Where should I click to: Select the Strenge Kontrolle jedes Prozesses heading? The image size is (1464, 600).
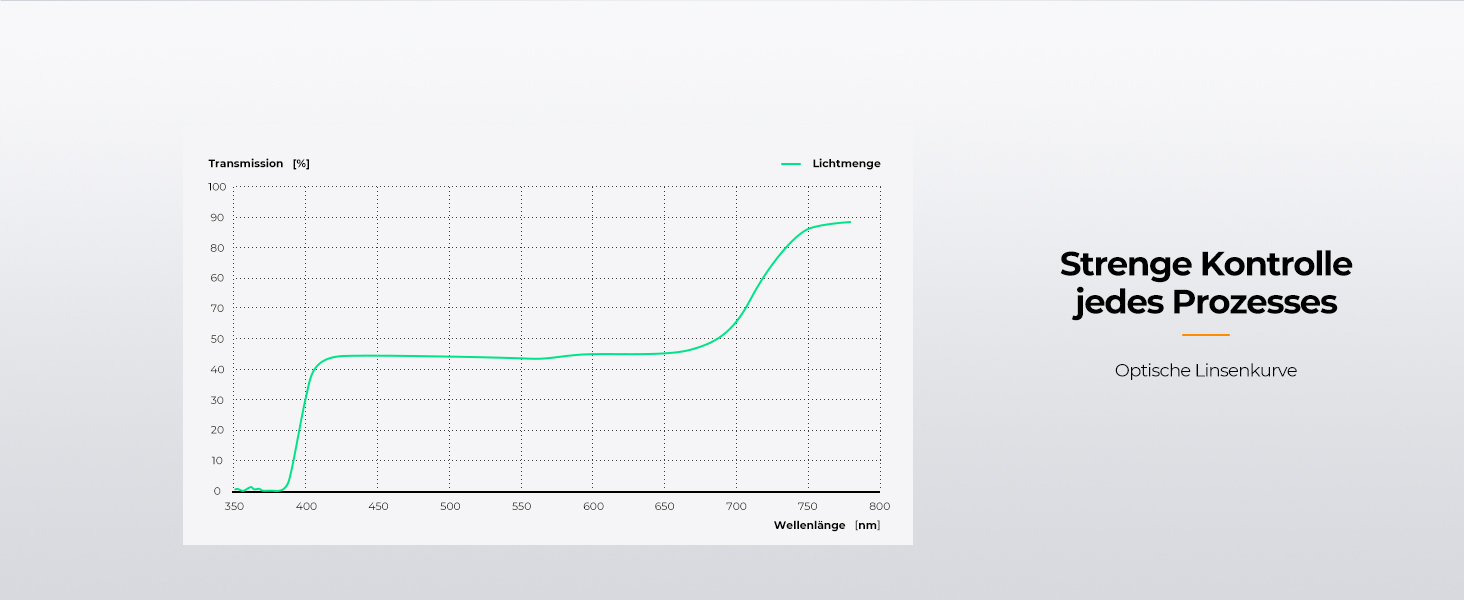1205,282
